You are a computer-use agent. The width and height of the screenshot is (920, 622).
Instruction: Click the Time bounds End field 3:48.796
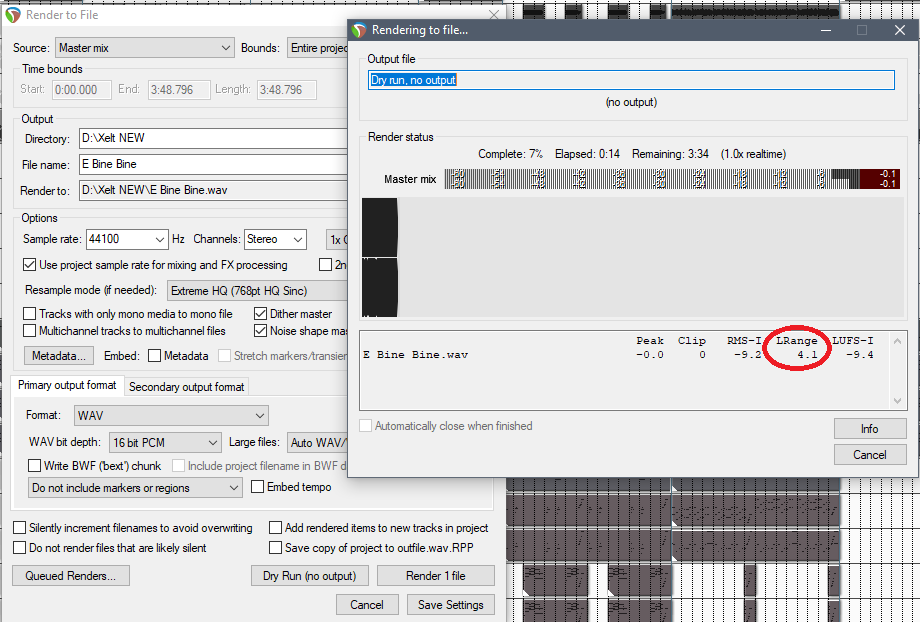[179, 90]
